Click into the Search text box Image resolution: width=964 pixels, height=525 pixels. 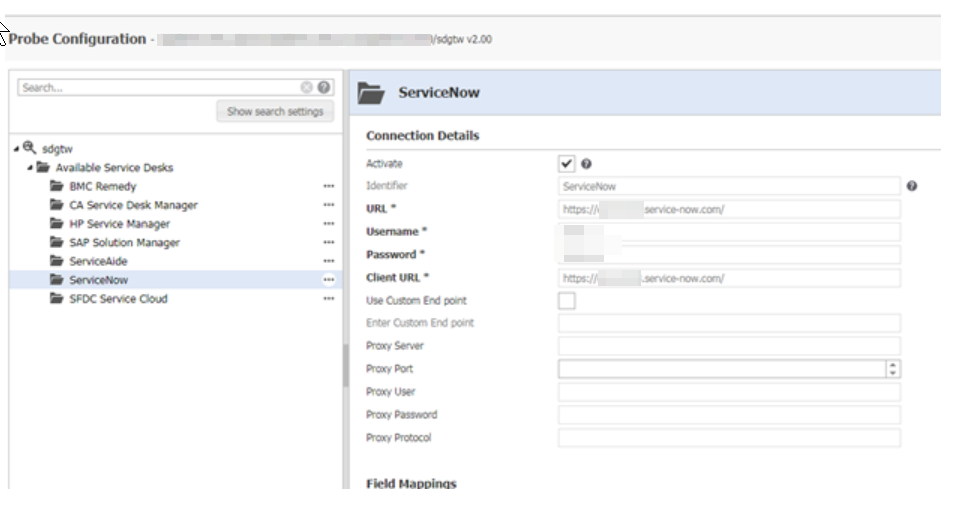(158, 88)
